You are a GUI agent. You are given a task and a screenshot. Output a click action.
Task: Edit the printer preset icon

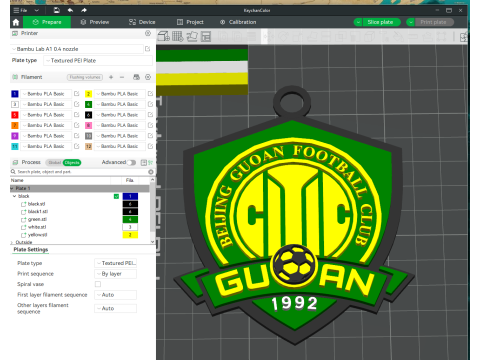(x=148, y=49)
